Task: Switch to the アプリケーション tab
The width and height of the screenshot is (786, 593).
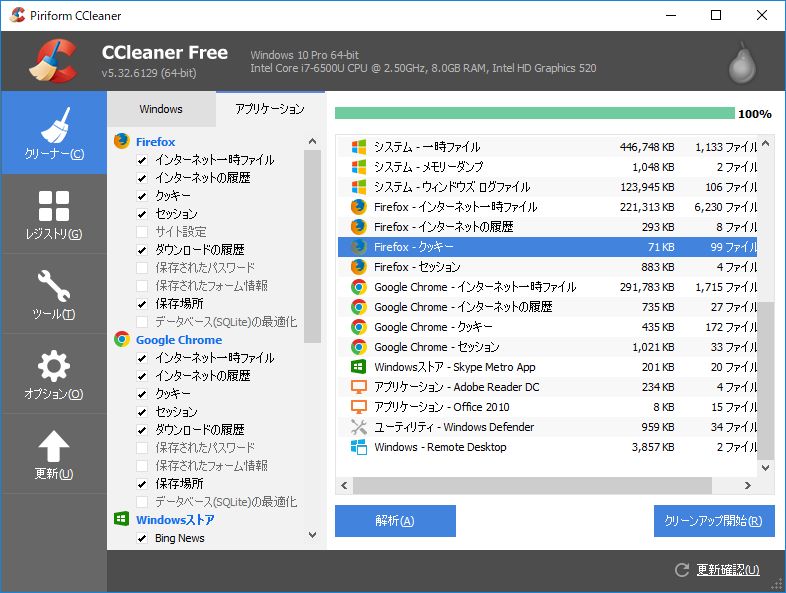Action: coord(270,109)
